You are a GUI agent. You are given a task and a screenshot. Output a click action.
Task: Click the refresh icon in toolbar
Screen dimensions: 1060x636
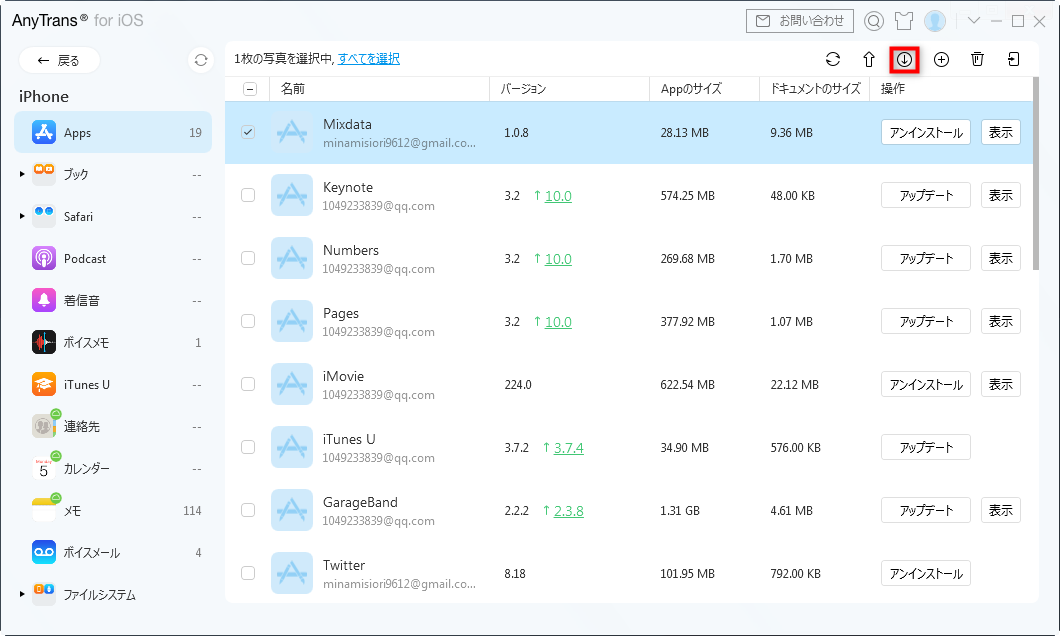click(x=833, y=59)
